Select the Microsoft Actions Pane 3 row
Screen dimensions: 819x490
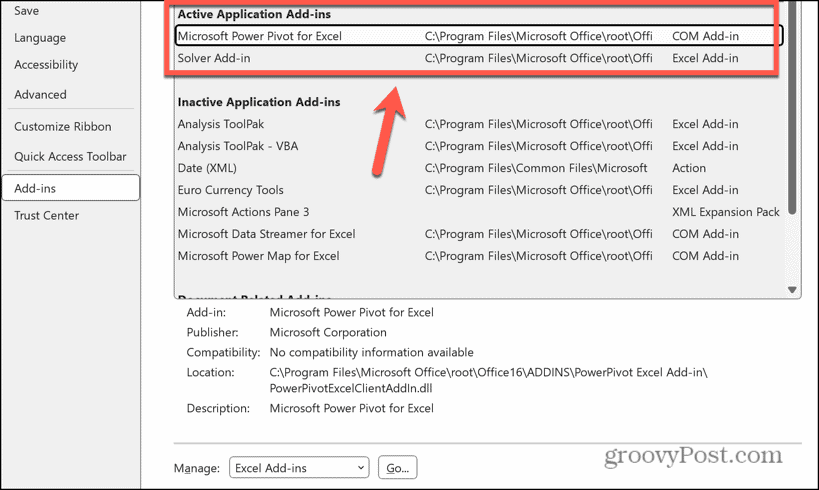[478, 212]
